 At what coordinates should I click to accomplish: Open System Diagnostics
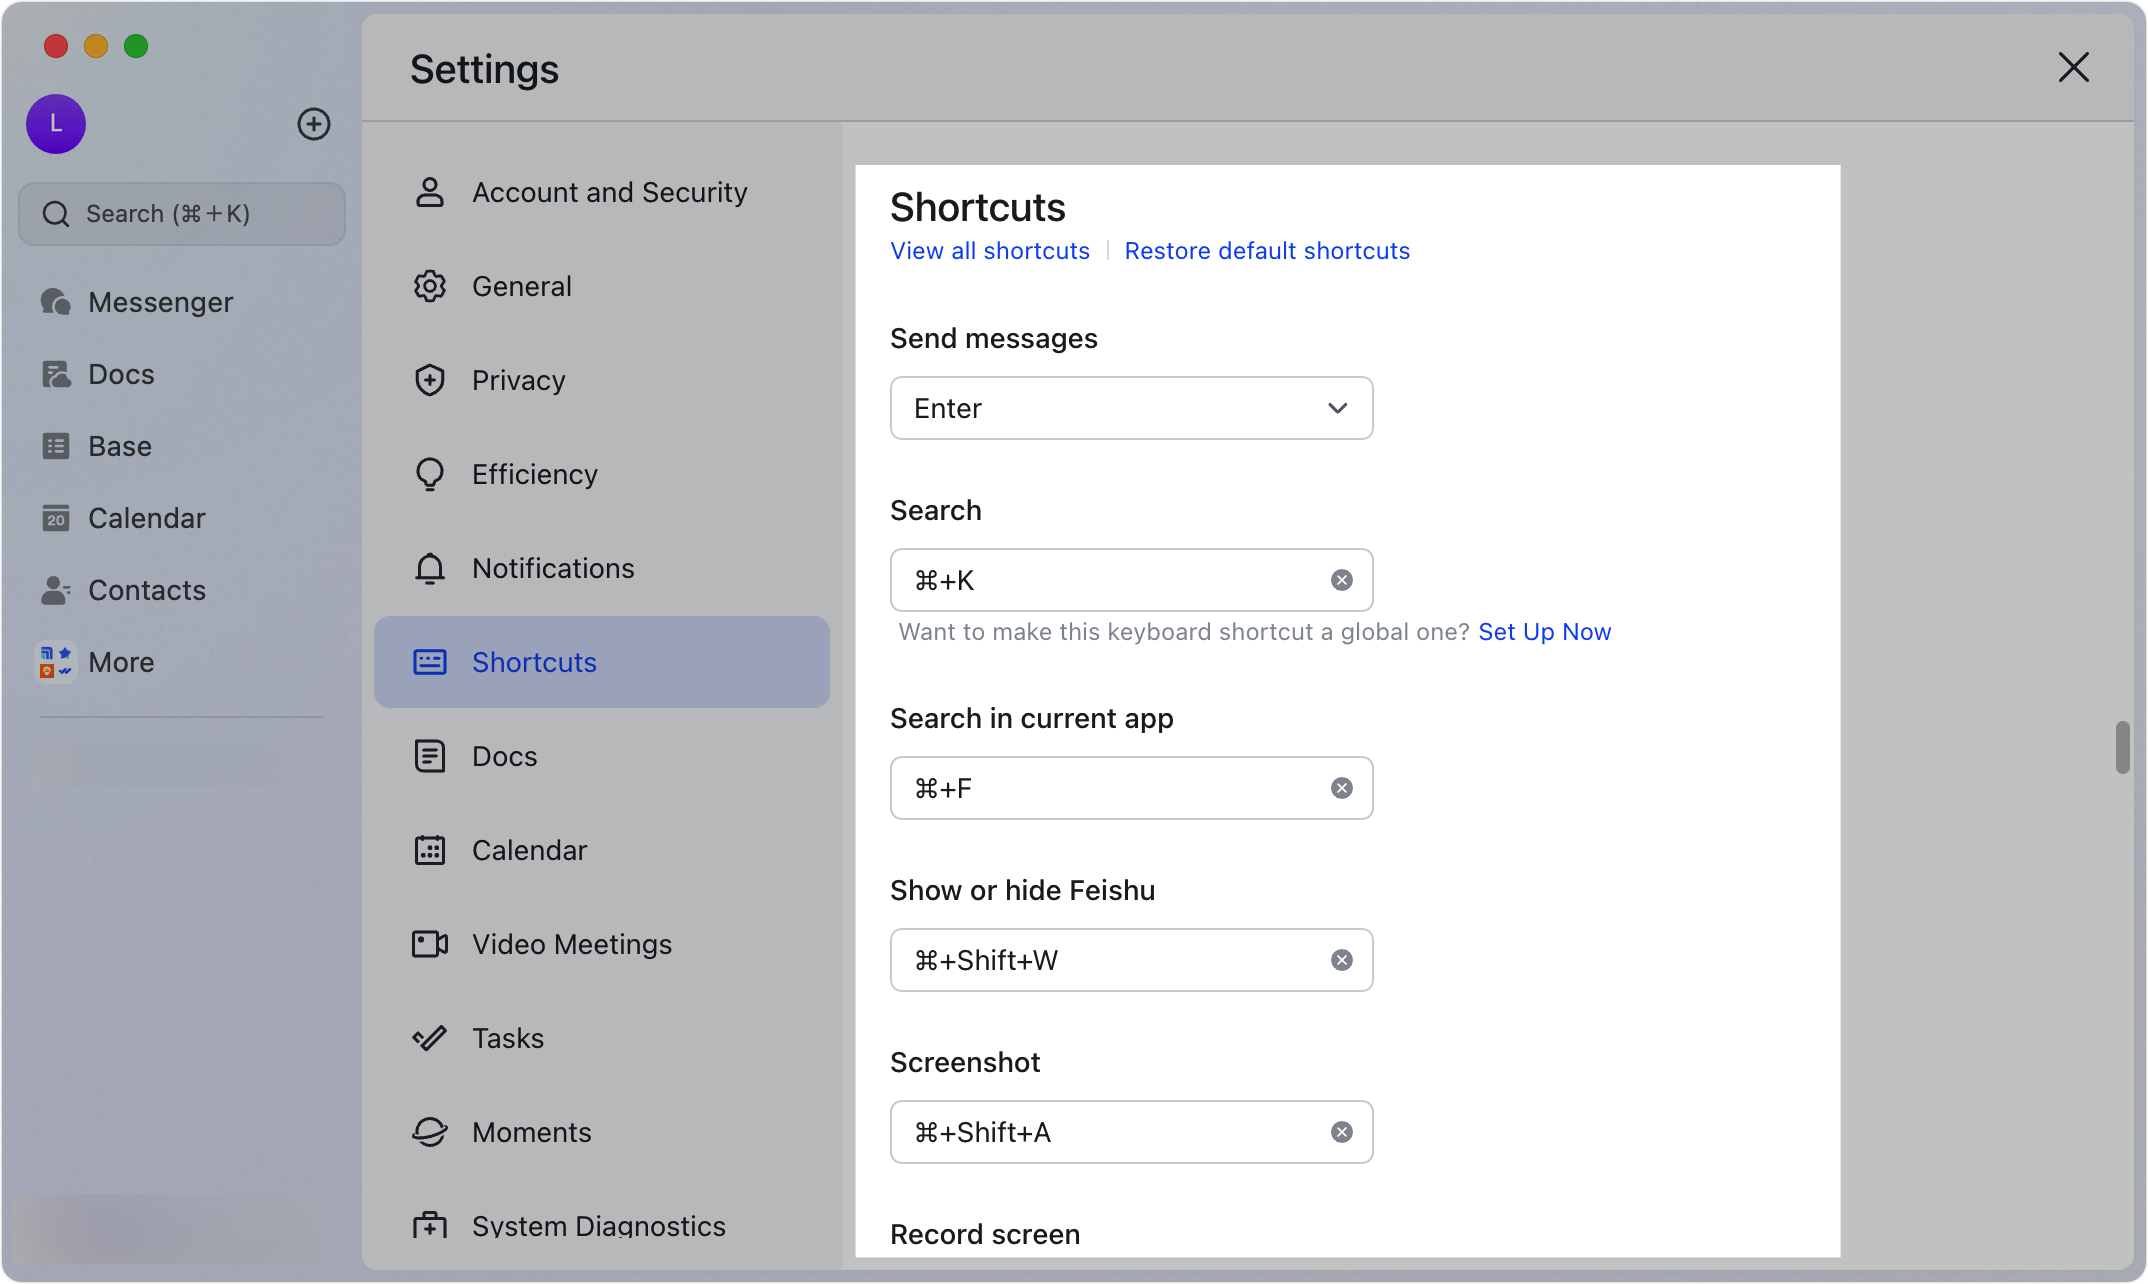pyautogui.click(x=597, y=1226)
